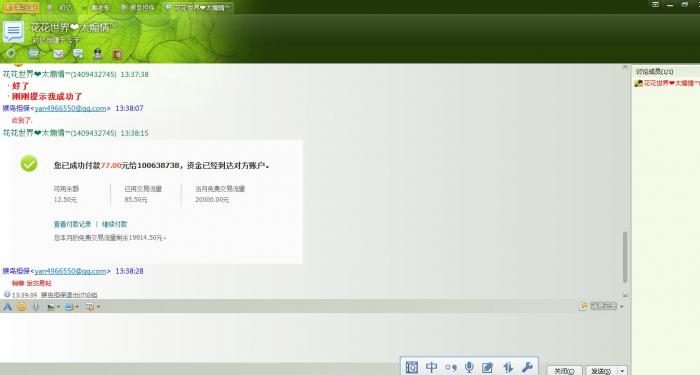Click the chat bubble icon in header toolbar

[78, 54]
